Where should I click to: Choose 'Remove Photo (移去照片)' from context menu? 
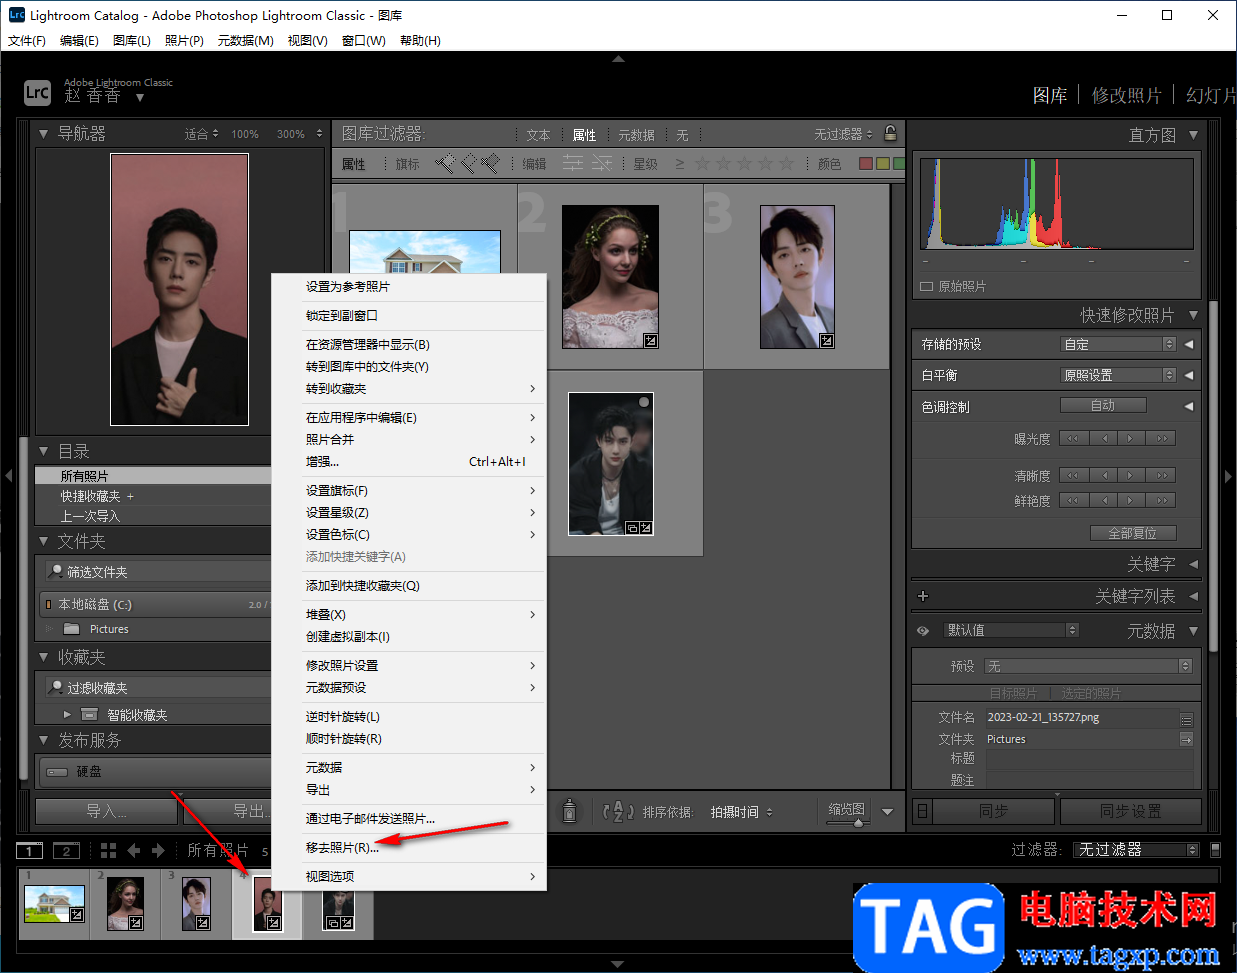pos(342,847)
